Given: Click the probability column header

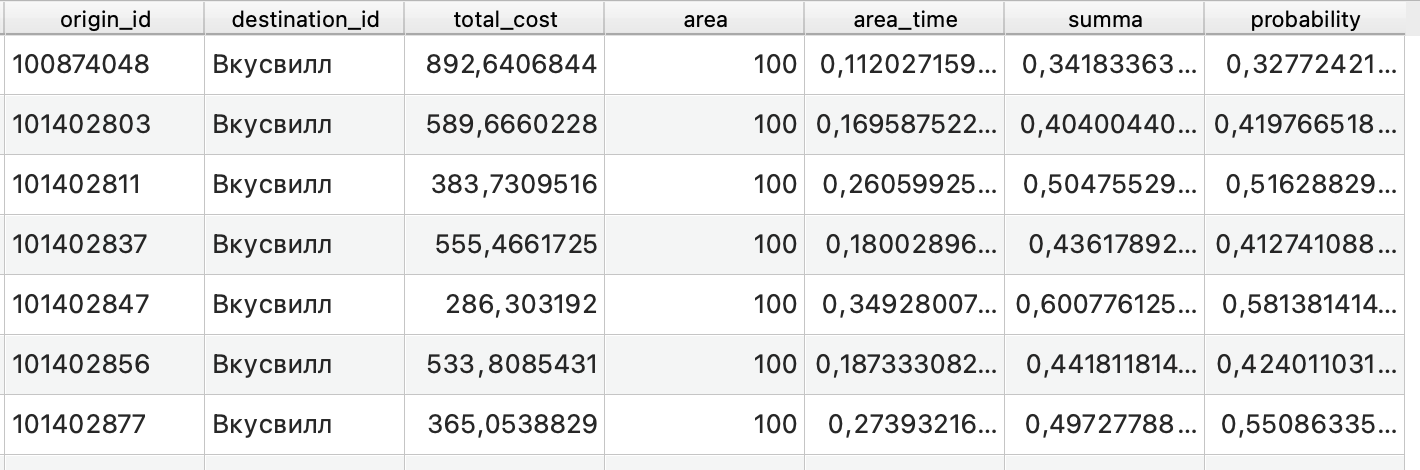Looking at the screenshot, I should 1305,19.
